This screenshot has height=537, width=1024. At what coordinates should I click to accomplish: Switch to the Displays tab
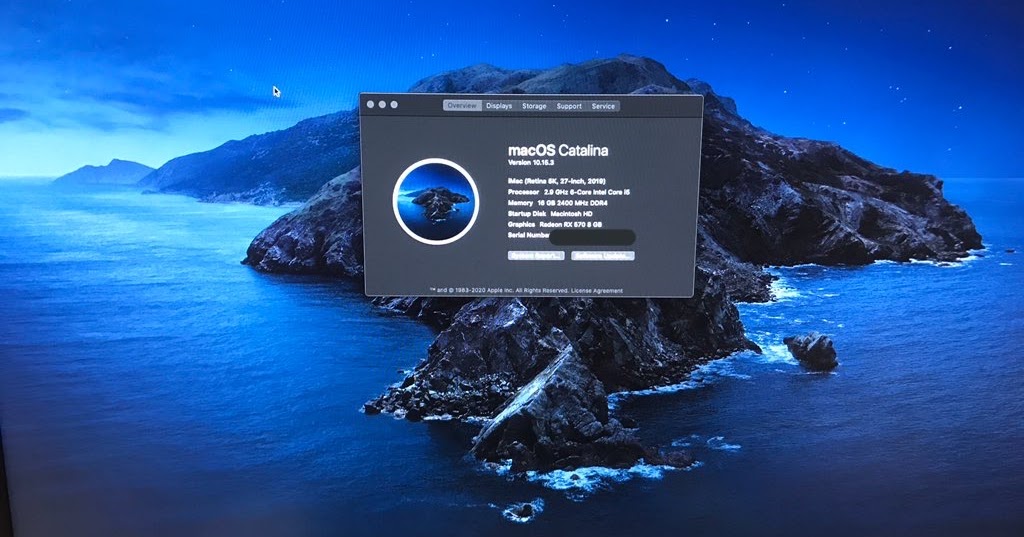point(499,106)
